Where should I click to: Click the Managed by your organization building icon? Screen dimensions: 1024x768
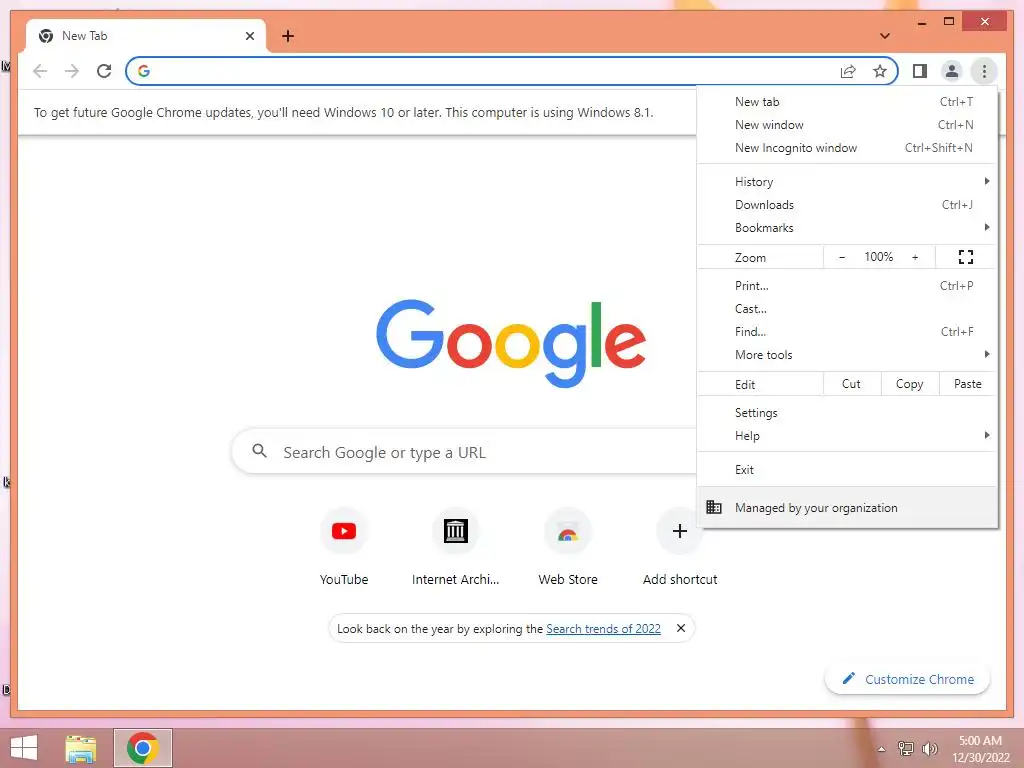(x=714, y=507)
